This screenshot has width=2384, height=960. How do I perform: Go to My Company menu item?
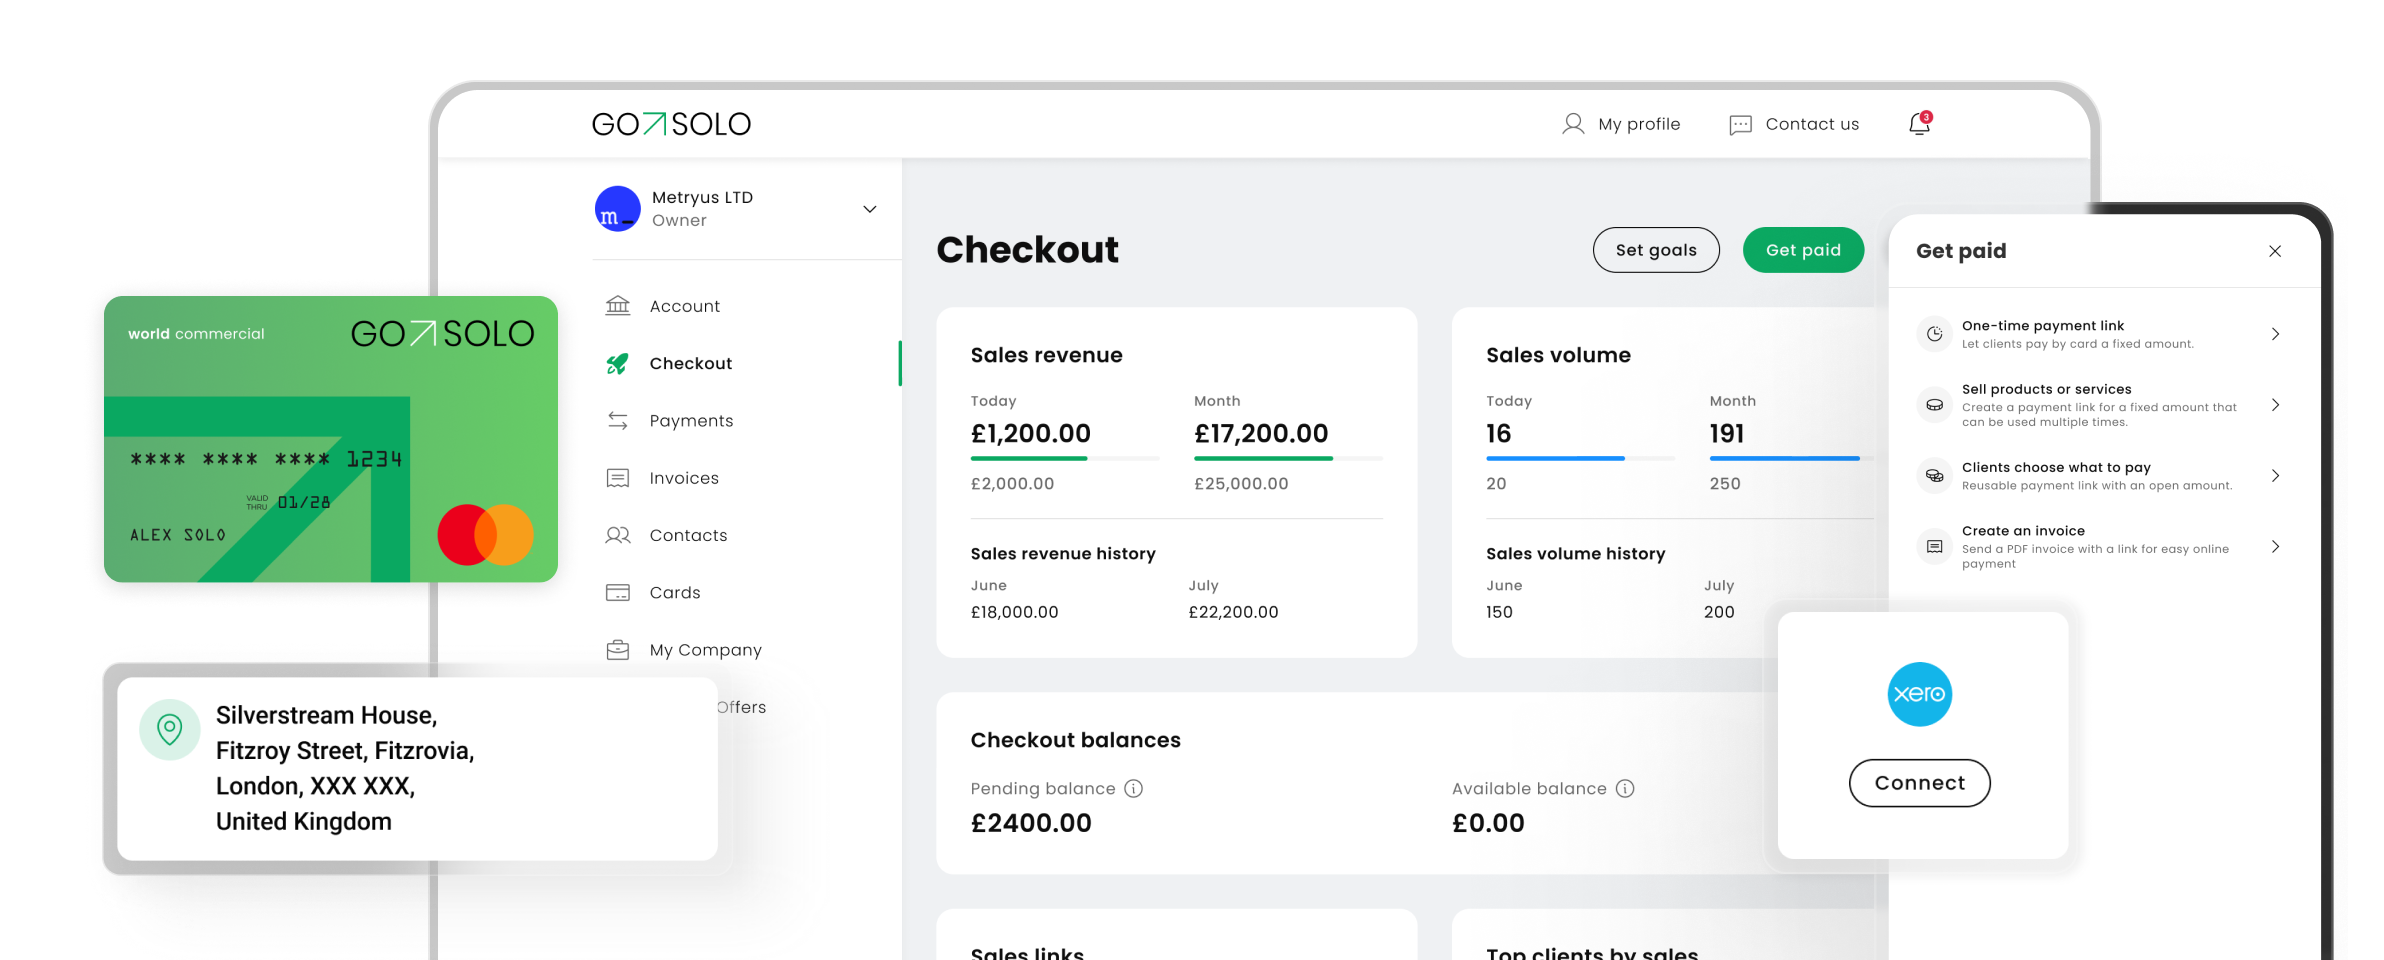(705, 650)
